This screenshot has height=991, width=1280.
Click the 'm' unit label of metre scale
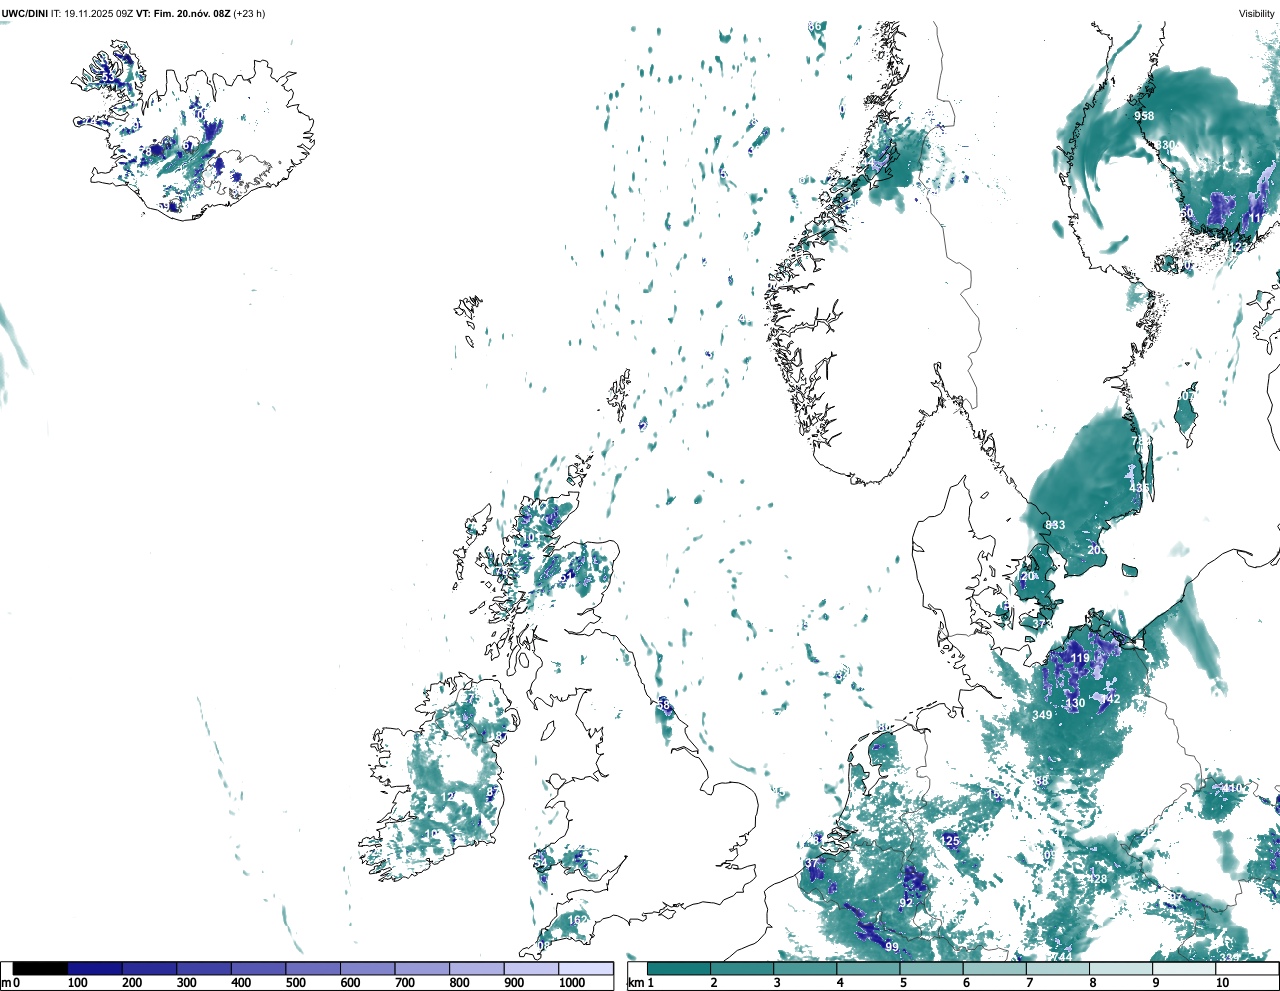[6, 983]
